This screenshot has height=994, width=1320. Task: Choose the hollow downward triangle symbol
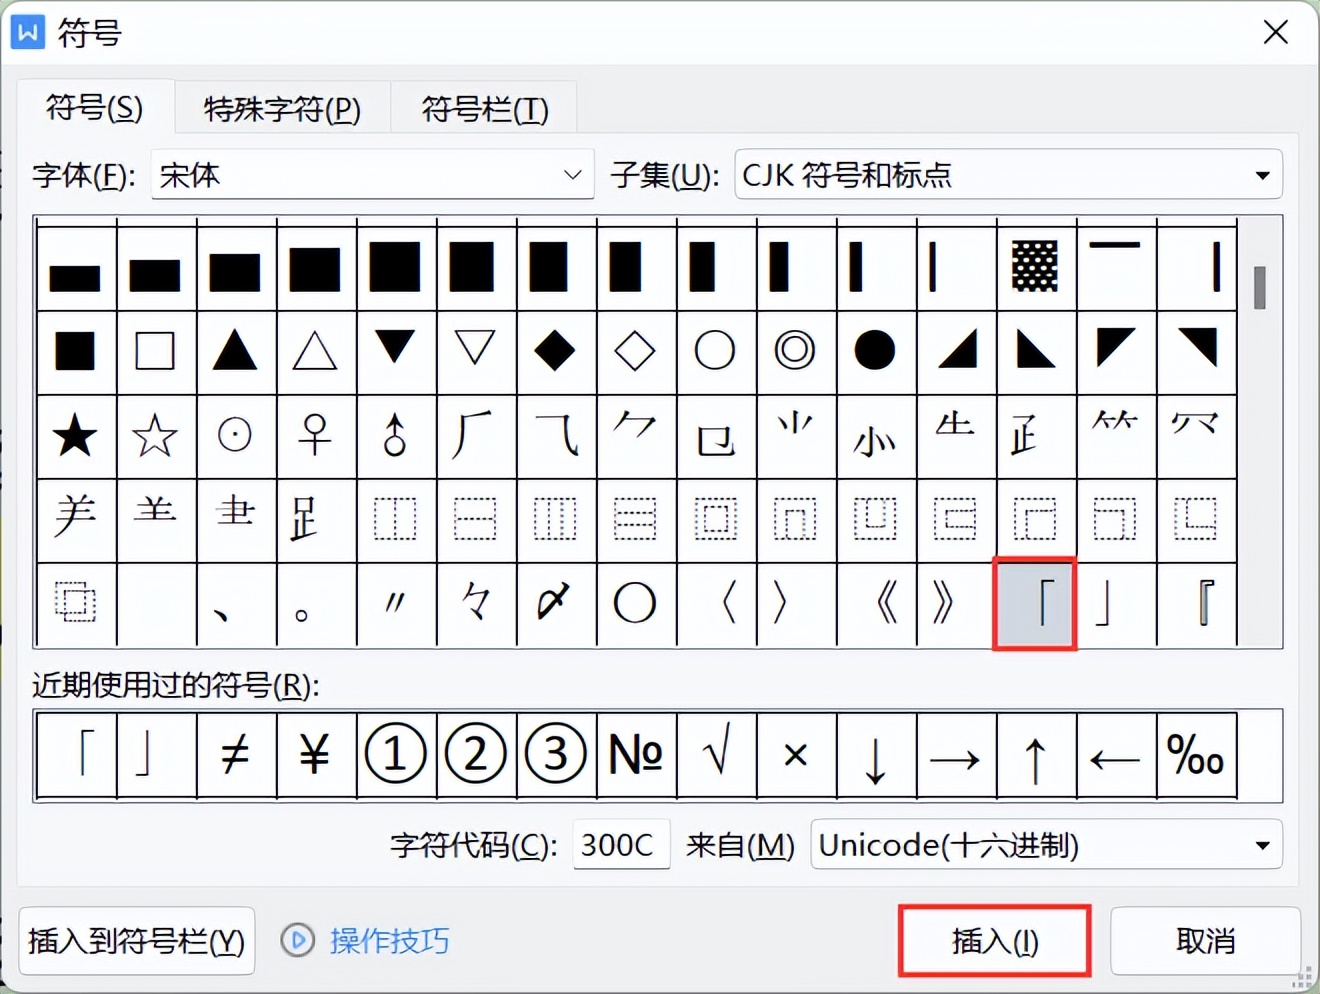click(x=475, y=351)
